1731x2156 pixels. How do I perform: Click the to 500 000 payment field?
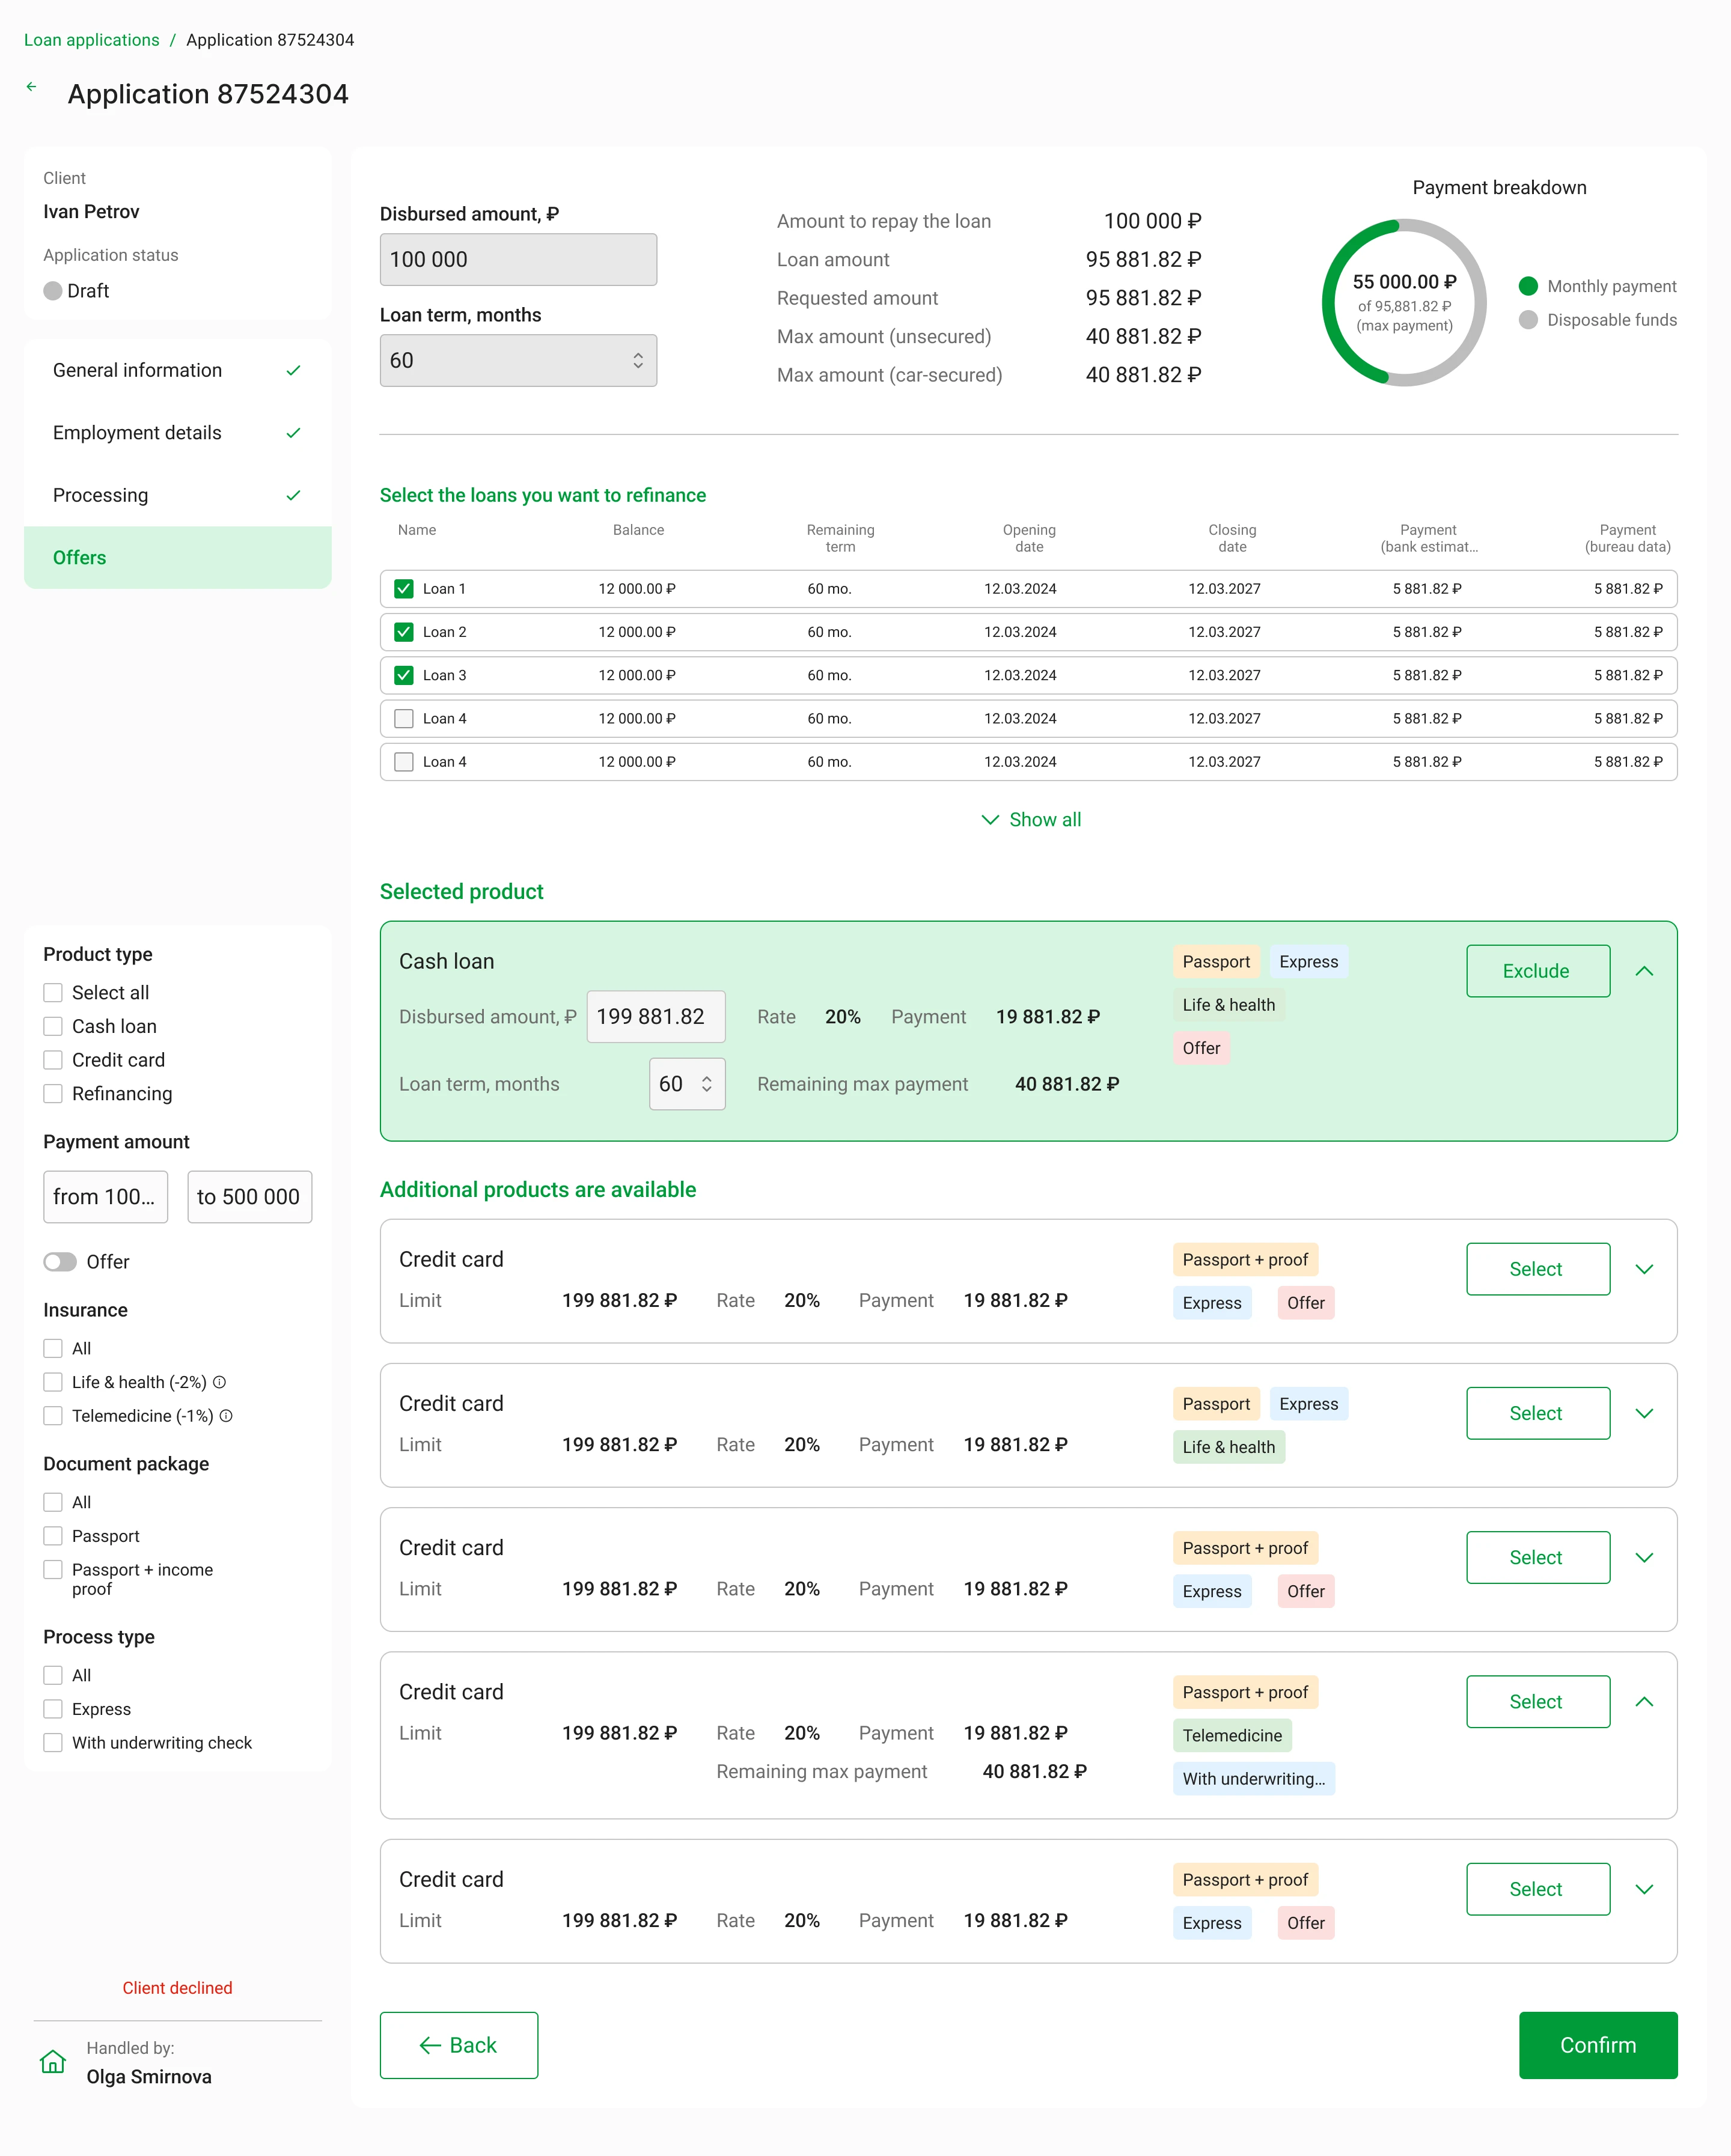click(x=249, y=1197)
